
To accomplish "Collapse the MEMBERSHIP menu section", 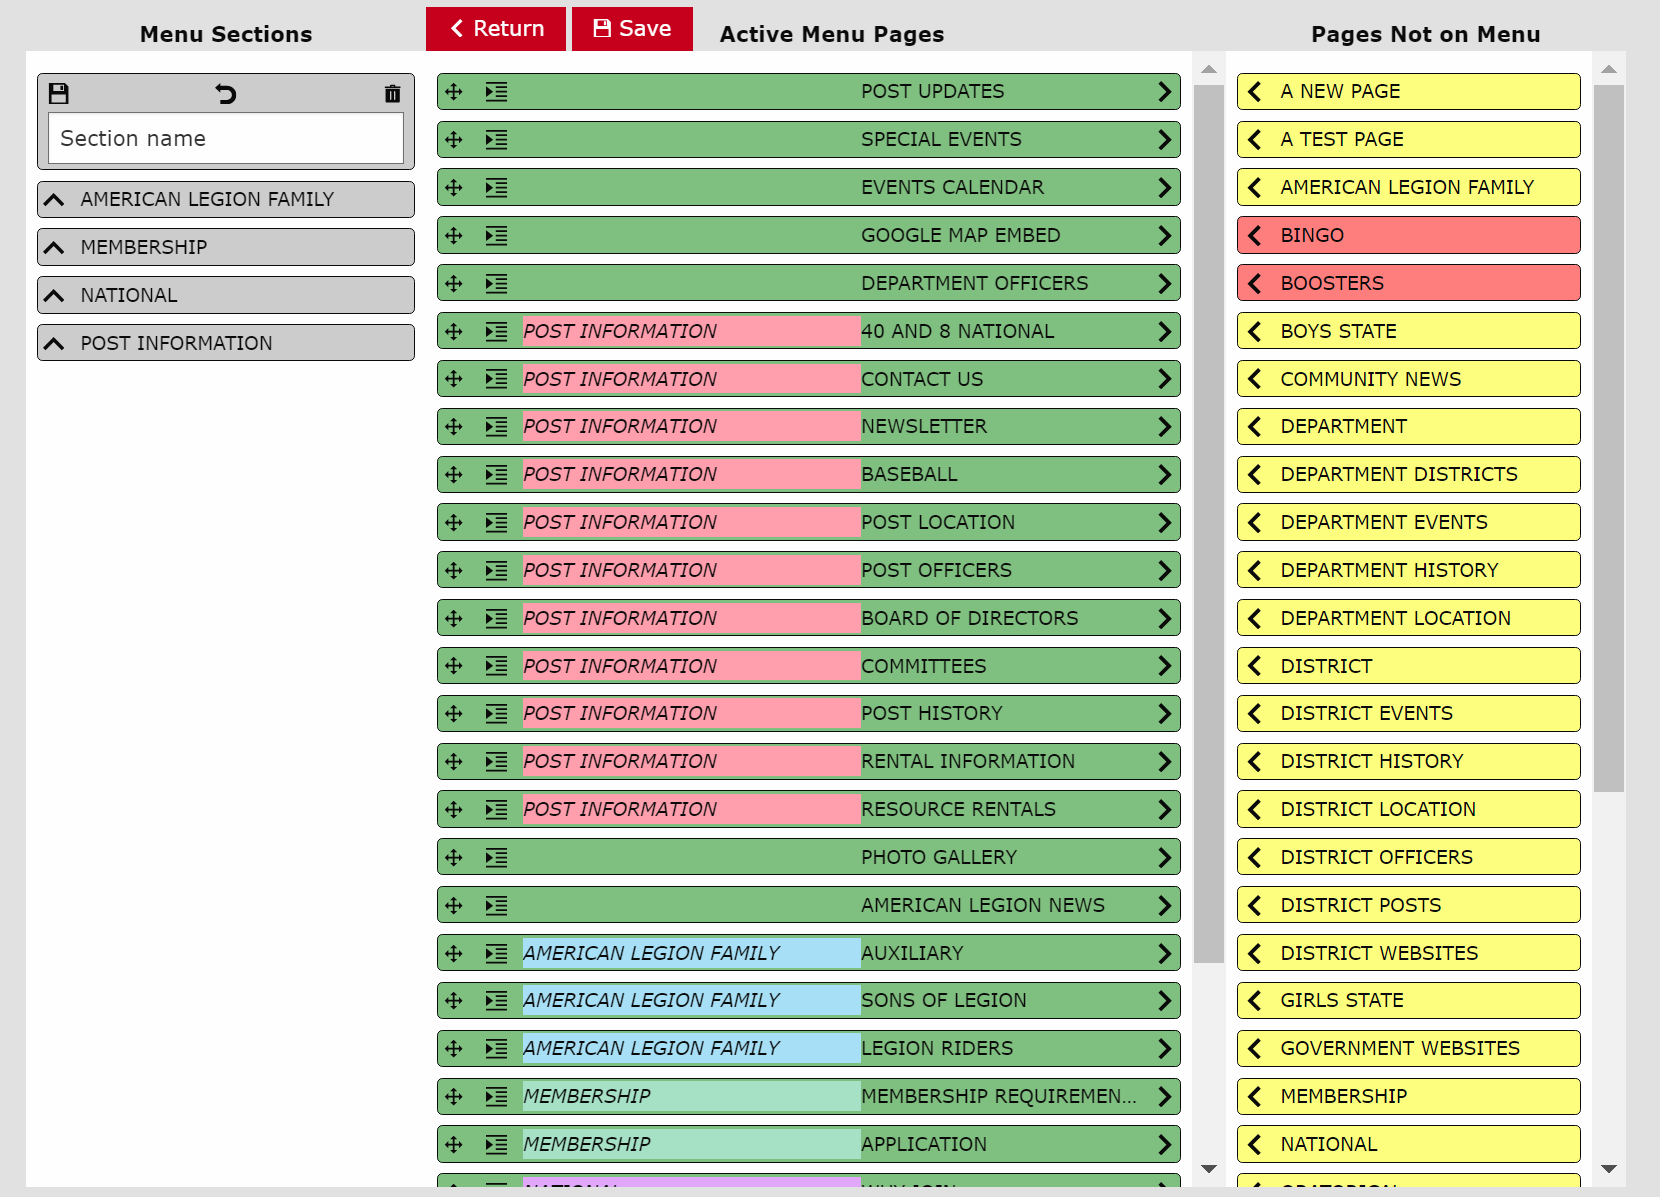I will pyautogui.click(x=54, y=248).
